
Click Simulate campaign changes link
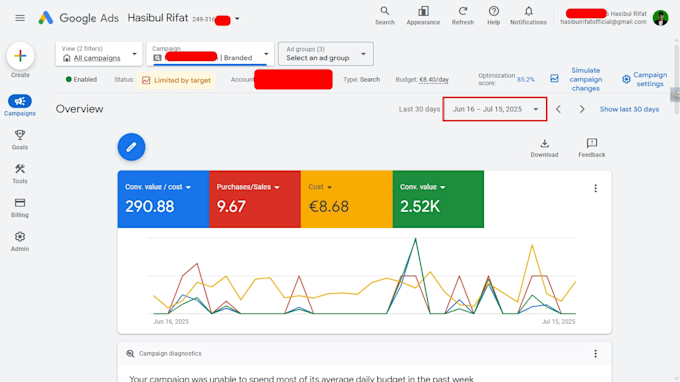(585, 79)
